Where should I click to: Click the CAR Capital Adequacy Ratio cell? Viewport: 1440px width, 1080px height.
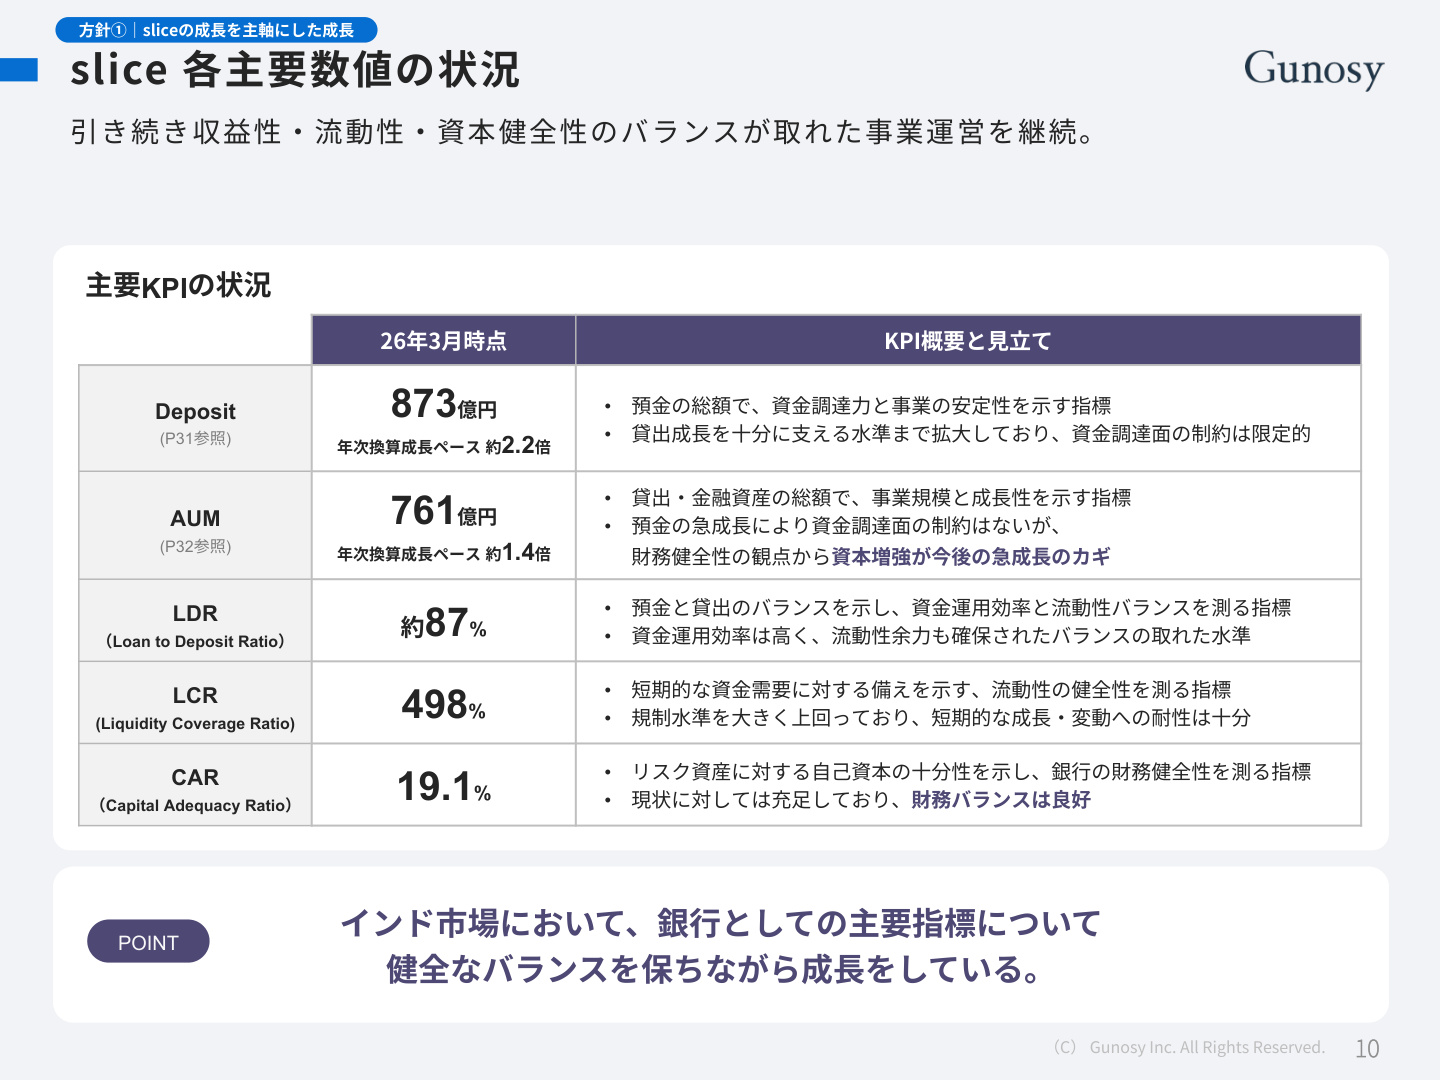pyautogui.click(x=195, y=785)
